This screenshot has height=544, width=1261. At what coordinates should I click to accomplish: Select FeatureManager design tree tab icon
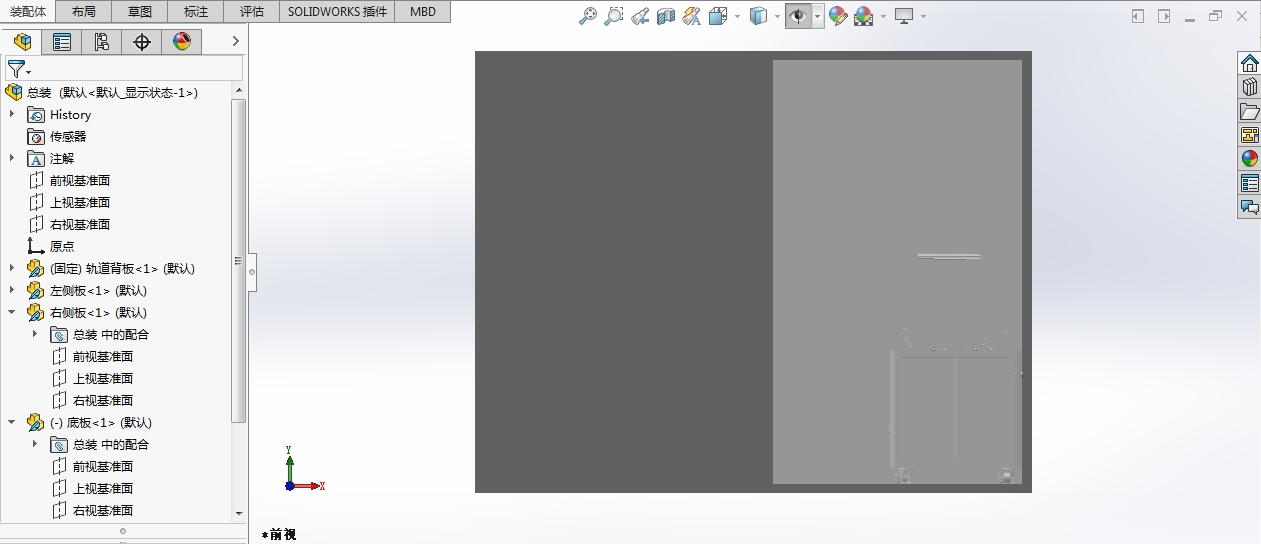coord(22,41)
